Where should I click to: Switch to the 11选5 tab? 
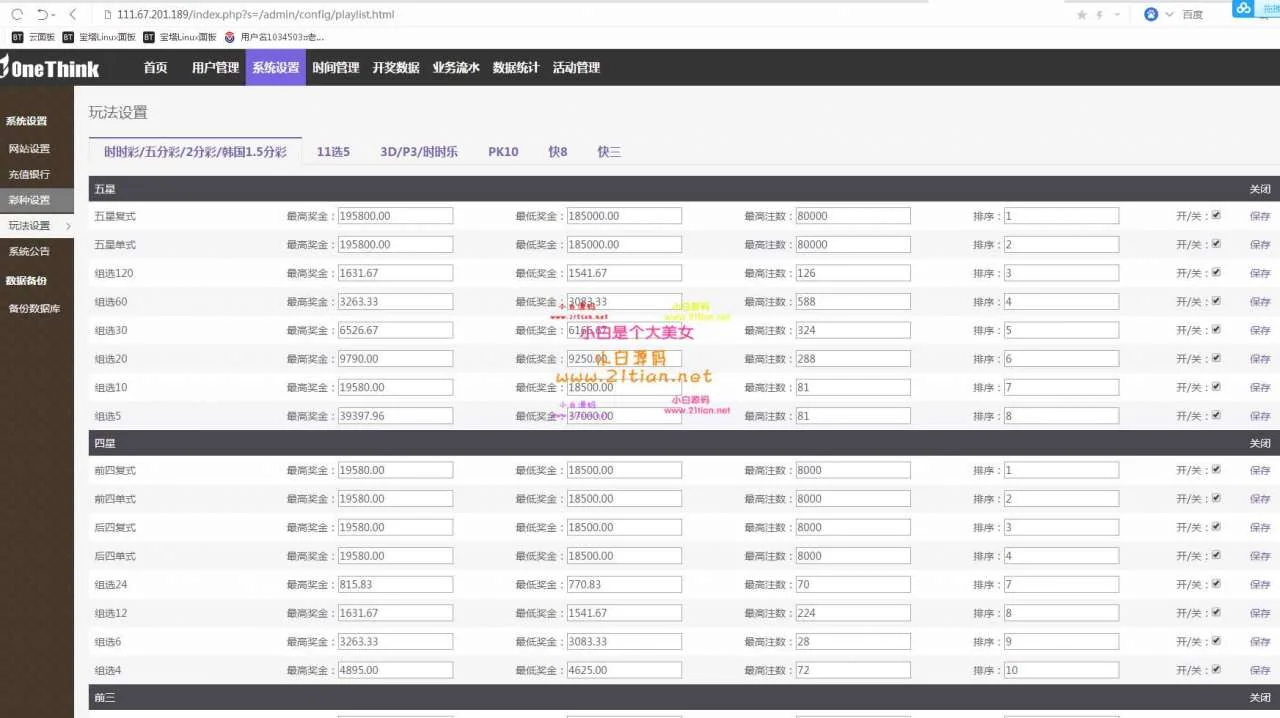333,152
